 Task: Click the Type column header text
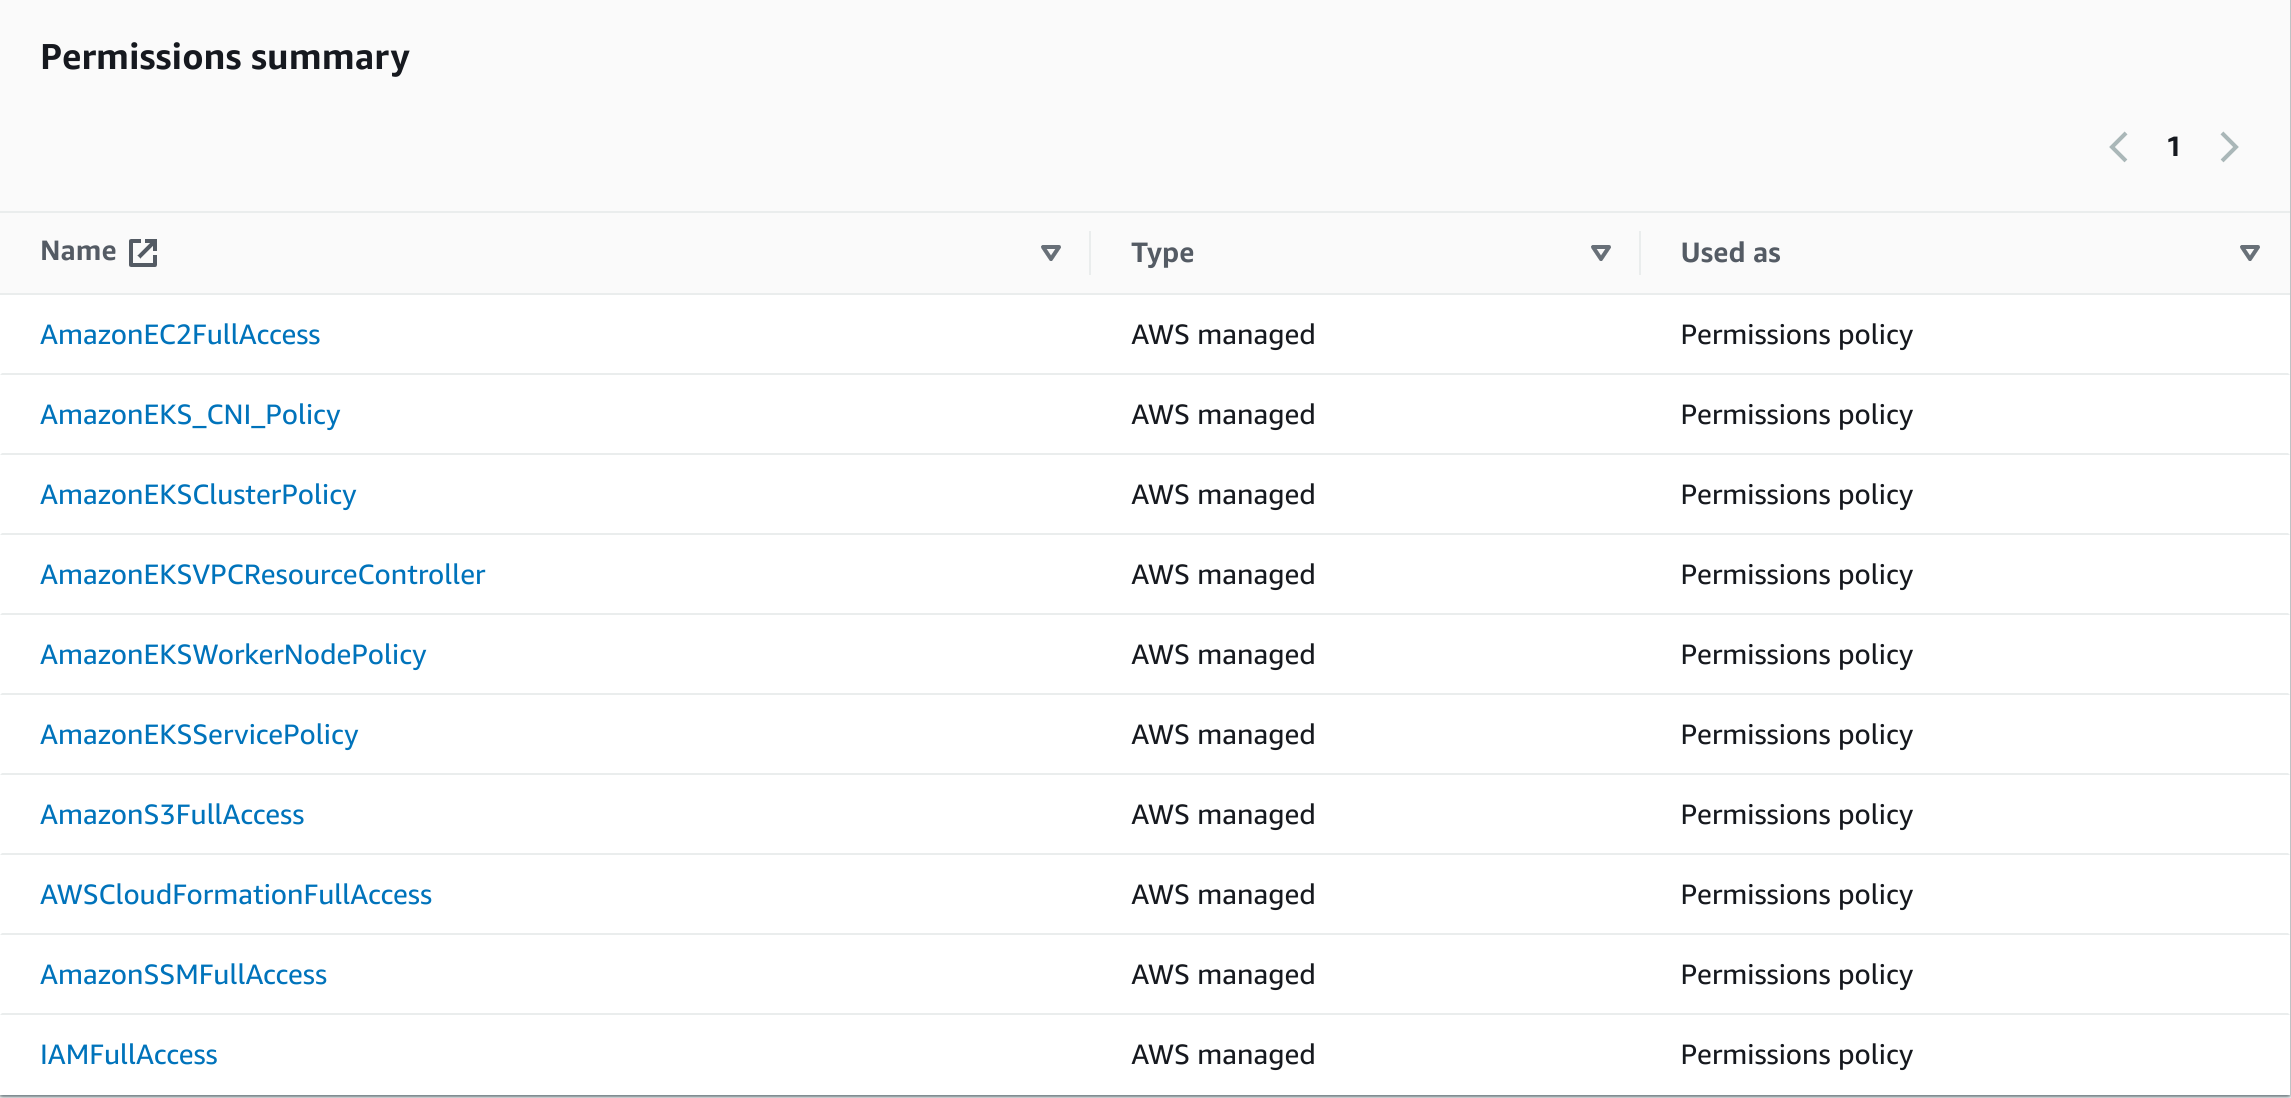[x=1162, y=253]
